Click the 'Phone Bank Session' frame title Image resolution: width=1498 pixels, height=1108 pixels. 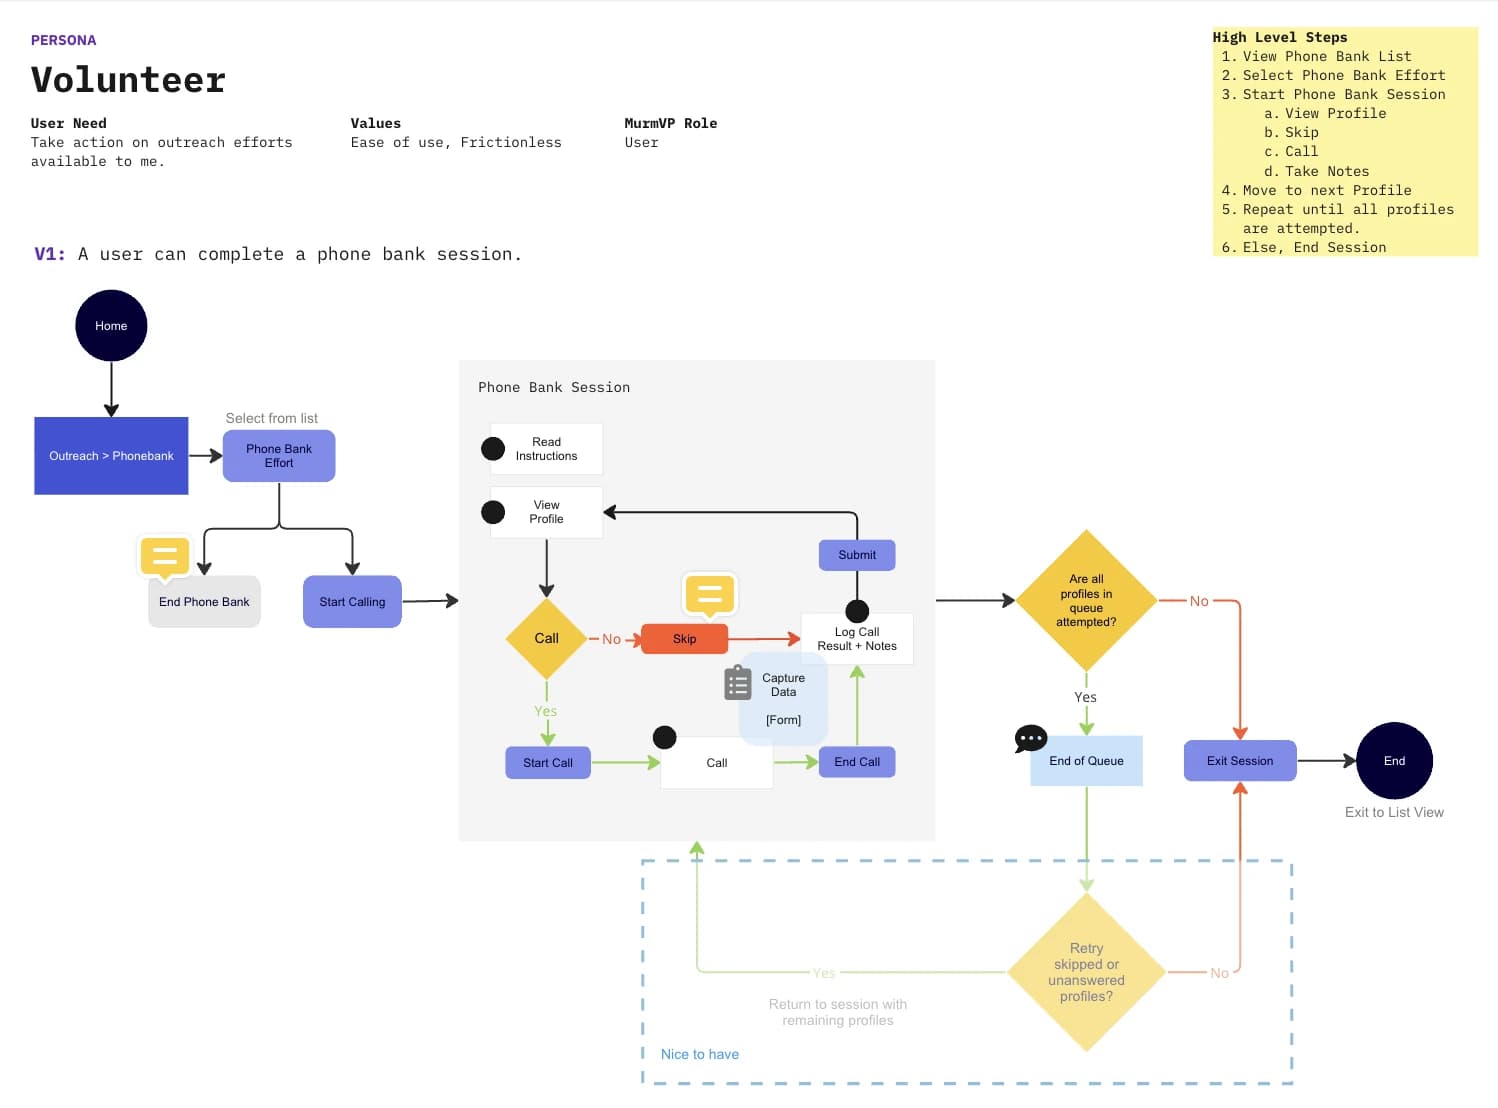tap(554, 387)
